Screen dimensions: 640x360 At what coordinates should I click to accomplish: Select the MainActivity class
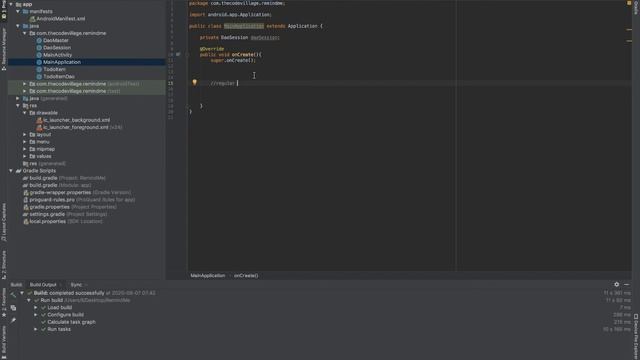click(57, 55)
